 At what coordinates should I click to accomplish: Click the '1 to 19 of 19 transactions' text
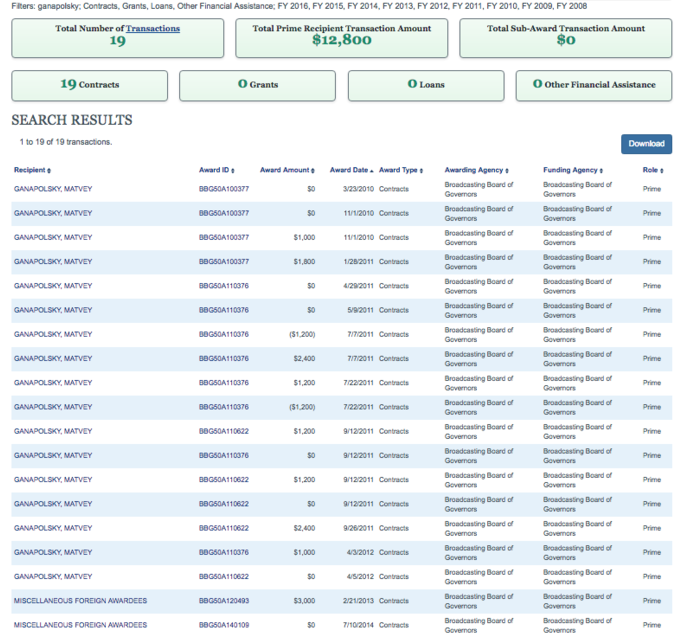(66, 142)
